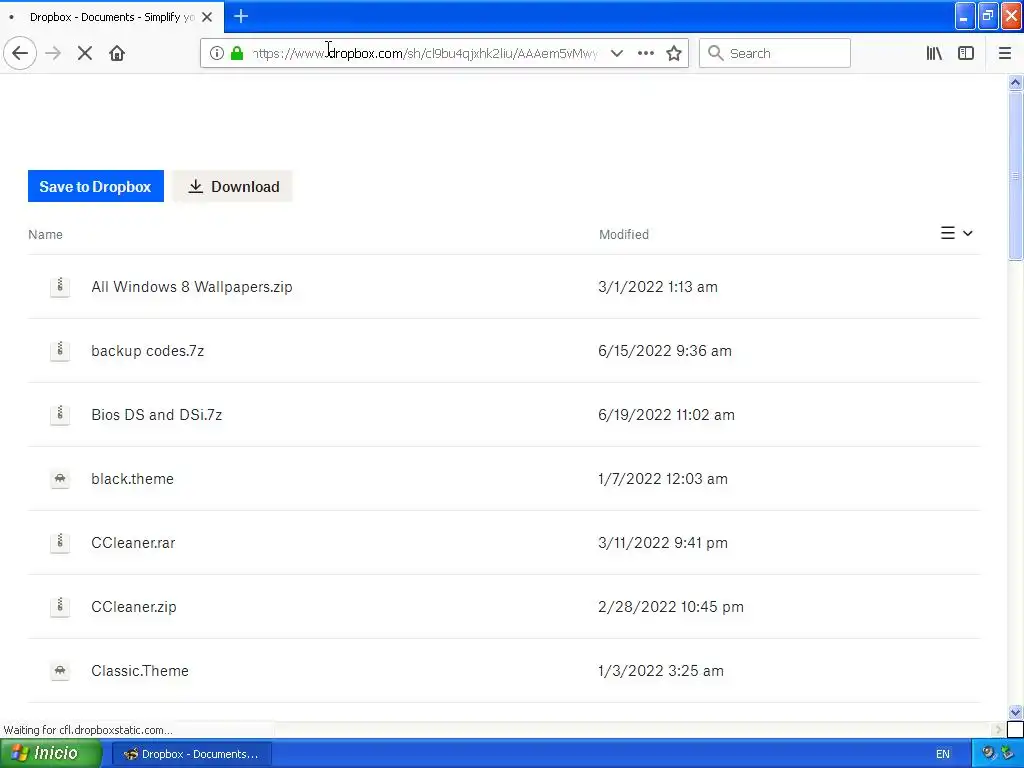Open address bar history dropdown

click(x=616, y=53)
